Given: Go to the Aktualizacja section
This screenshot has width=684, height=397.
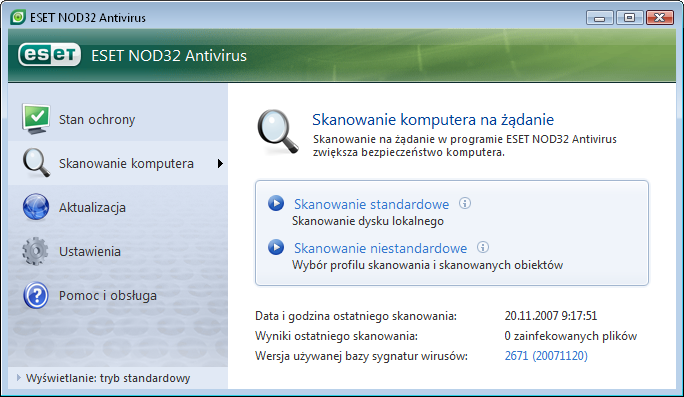Looking at the screenshot, I should [118, 207].
